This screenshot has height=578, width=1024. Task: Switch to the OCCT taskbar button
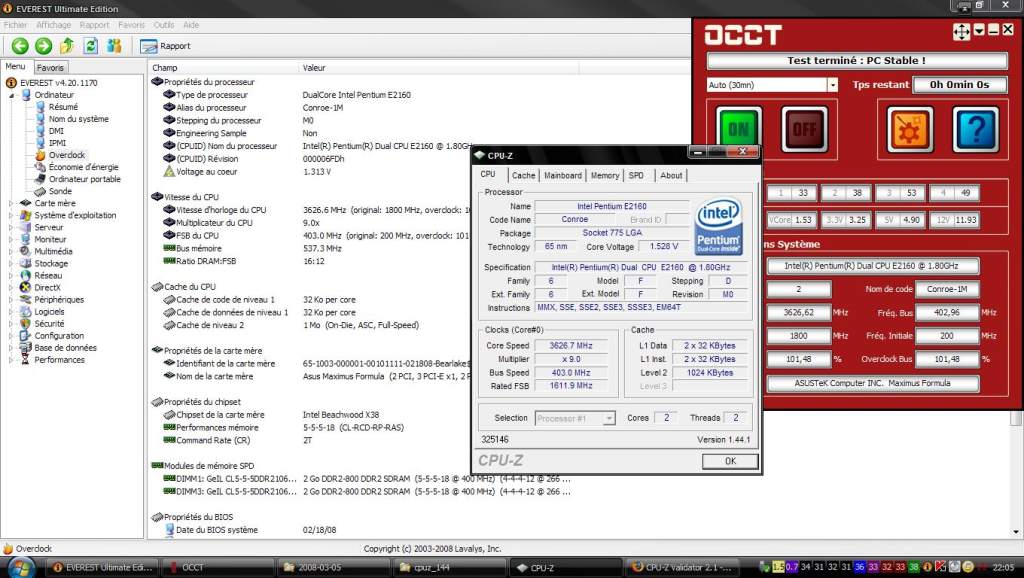217,568
